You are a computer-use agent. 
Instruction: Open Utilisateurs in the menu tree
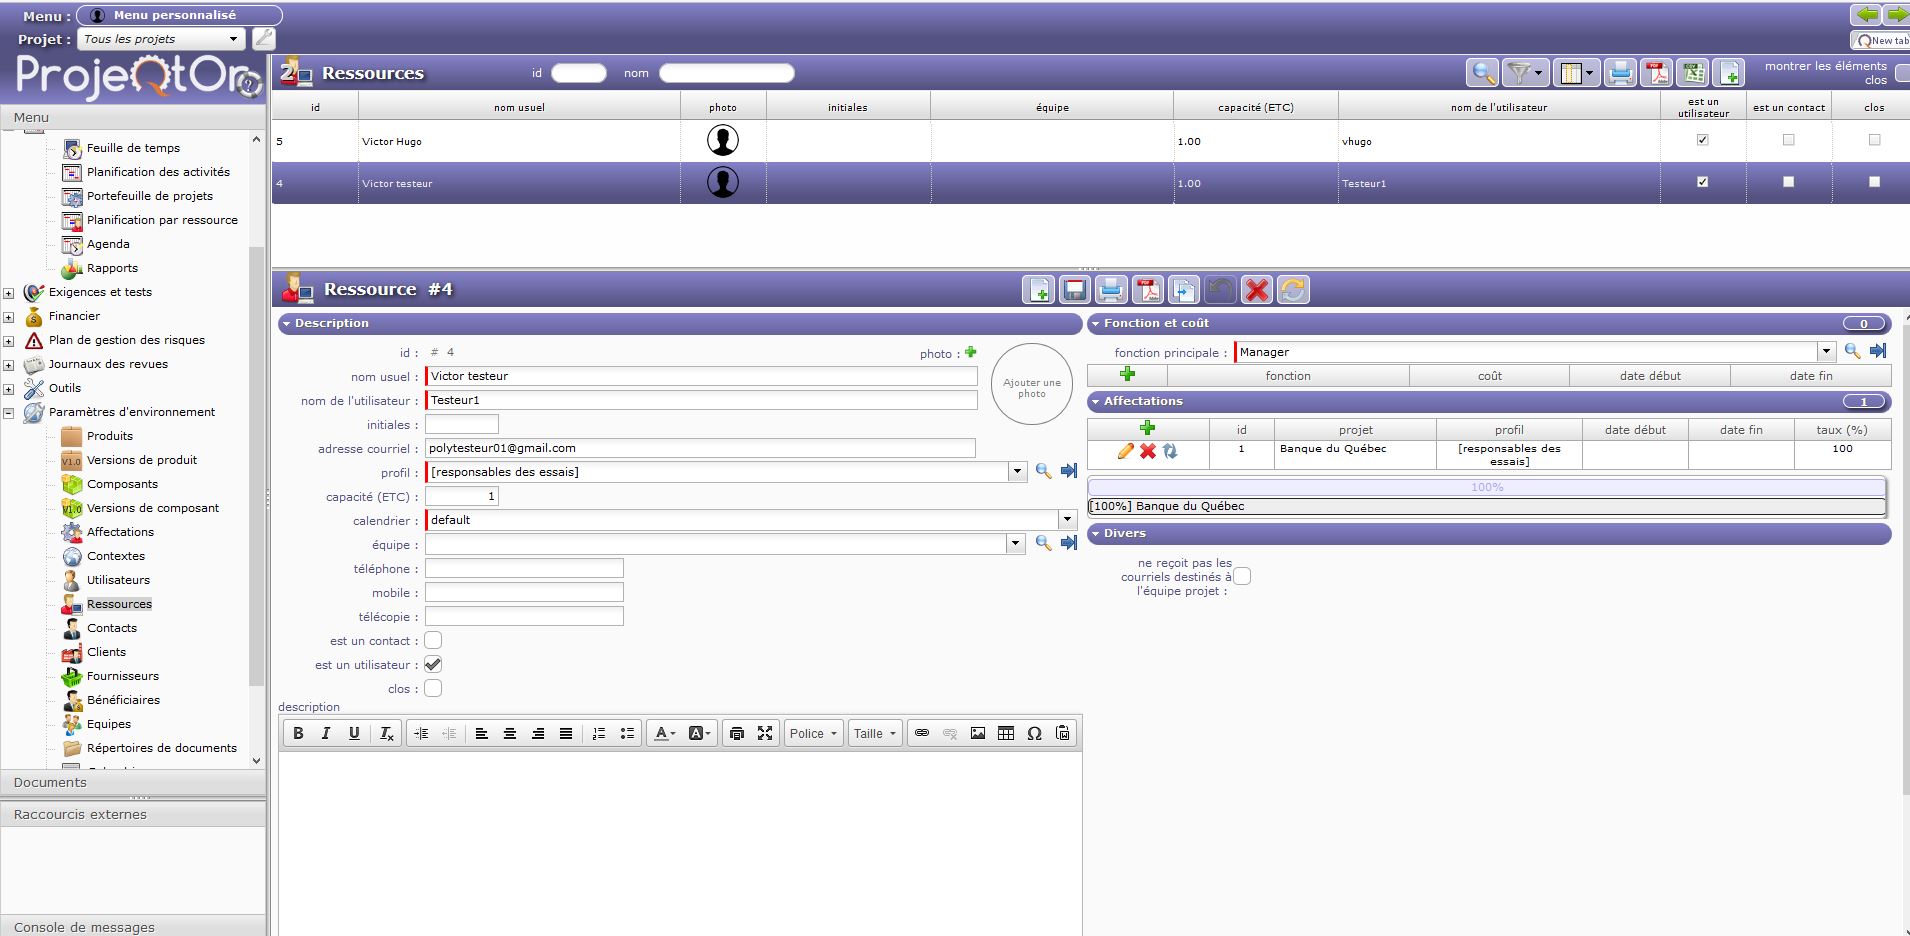coord(118,580)
